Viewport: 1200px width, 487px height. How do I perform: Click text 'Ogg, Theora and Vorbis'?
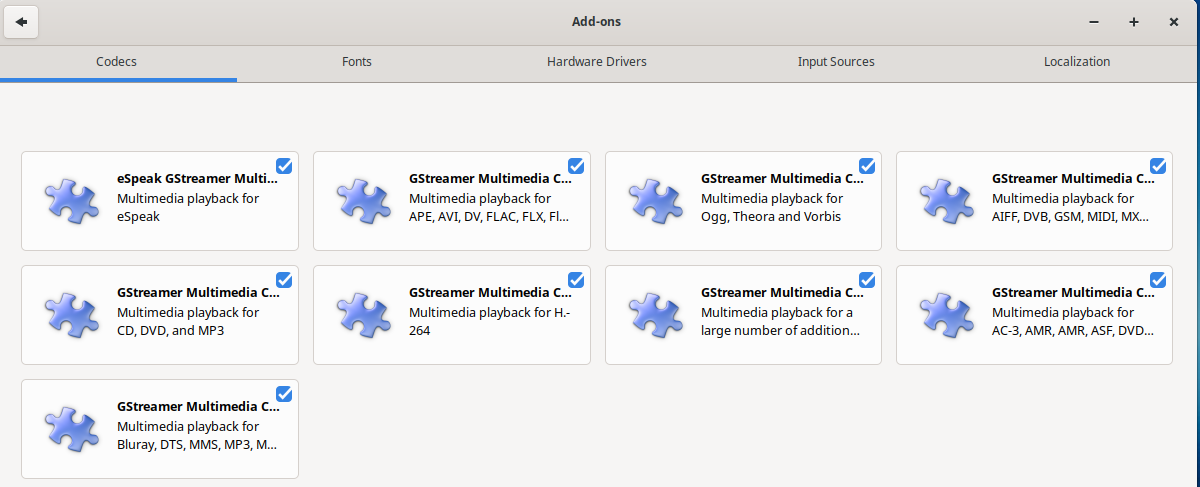click(x=771, y=216)
